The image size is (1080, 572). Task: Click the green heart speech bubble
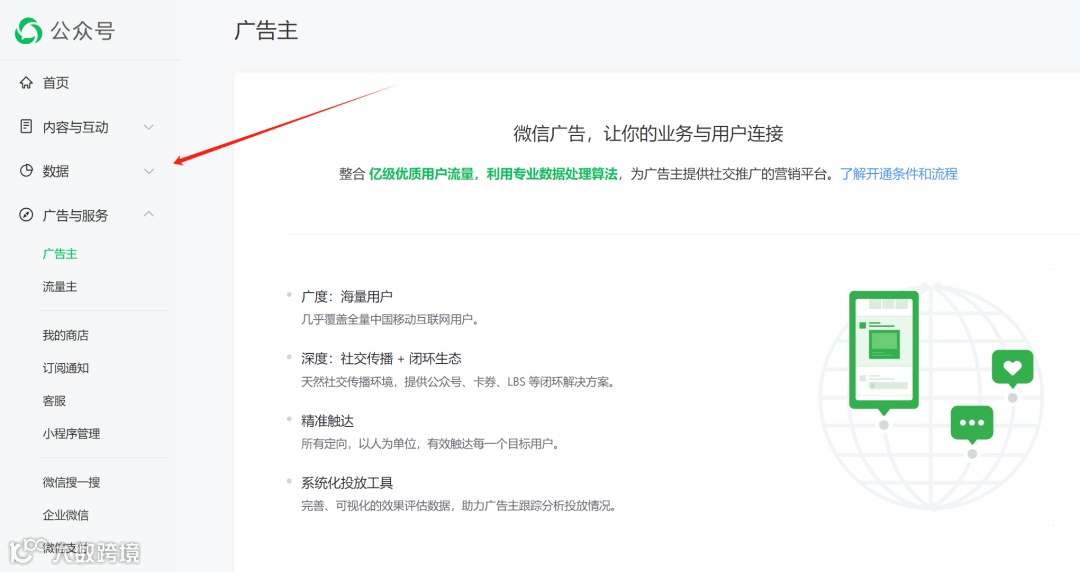click(1012, 368)
